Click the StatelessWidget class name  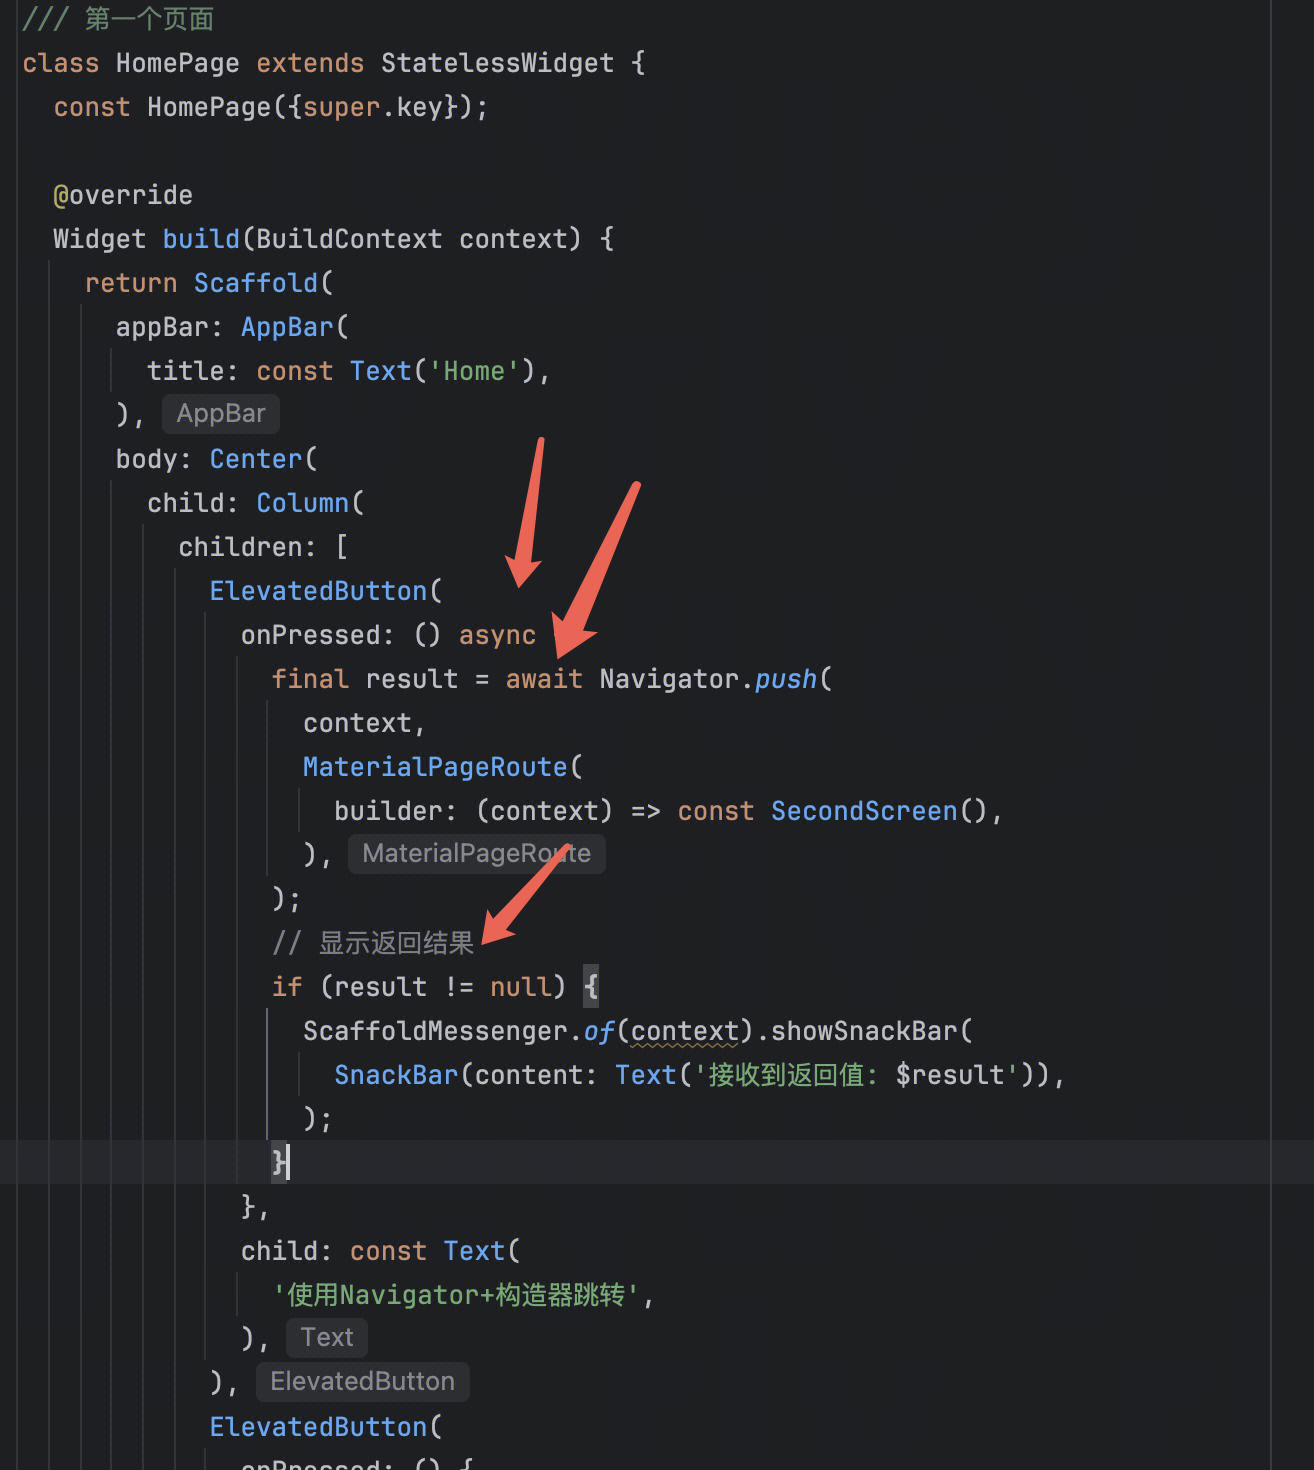[x=497, y=63]
